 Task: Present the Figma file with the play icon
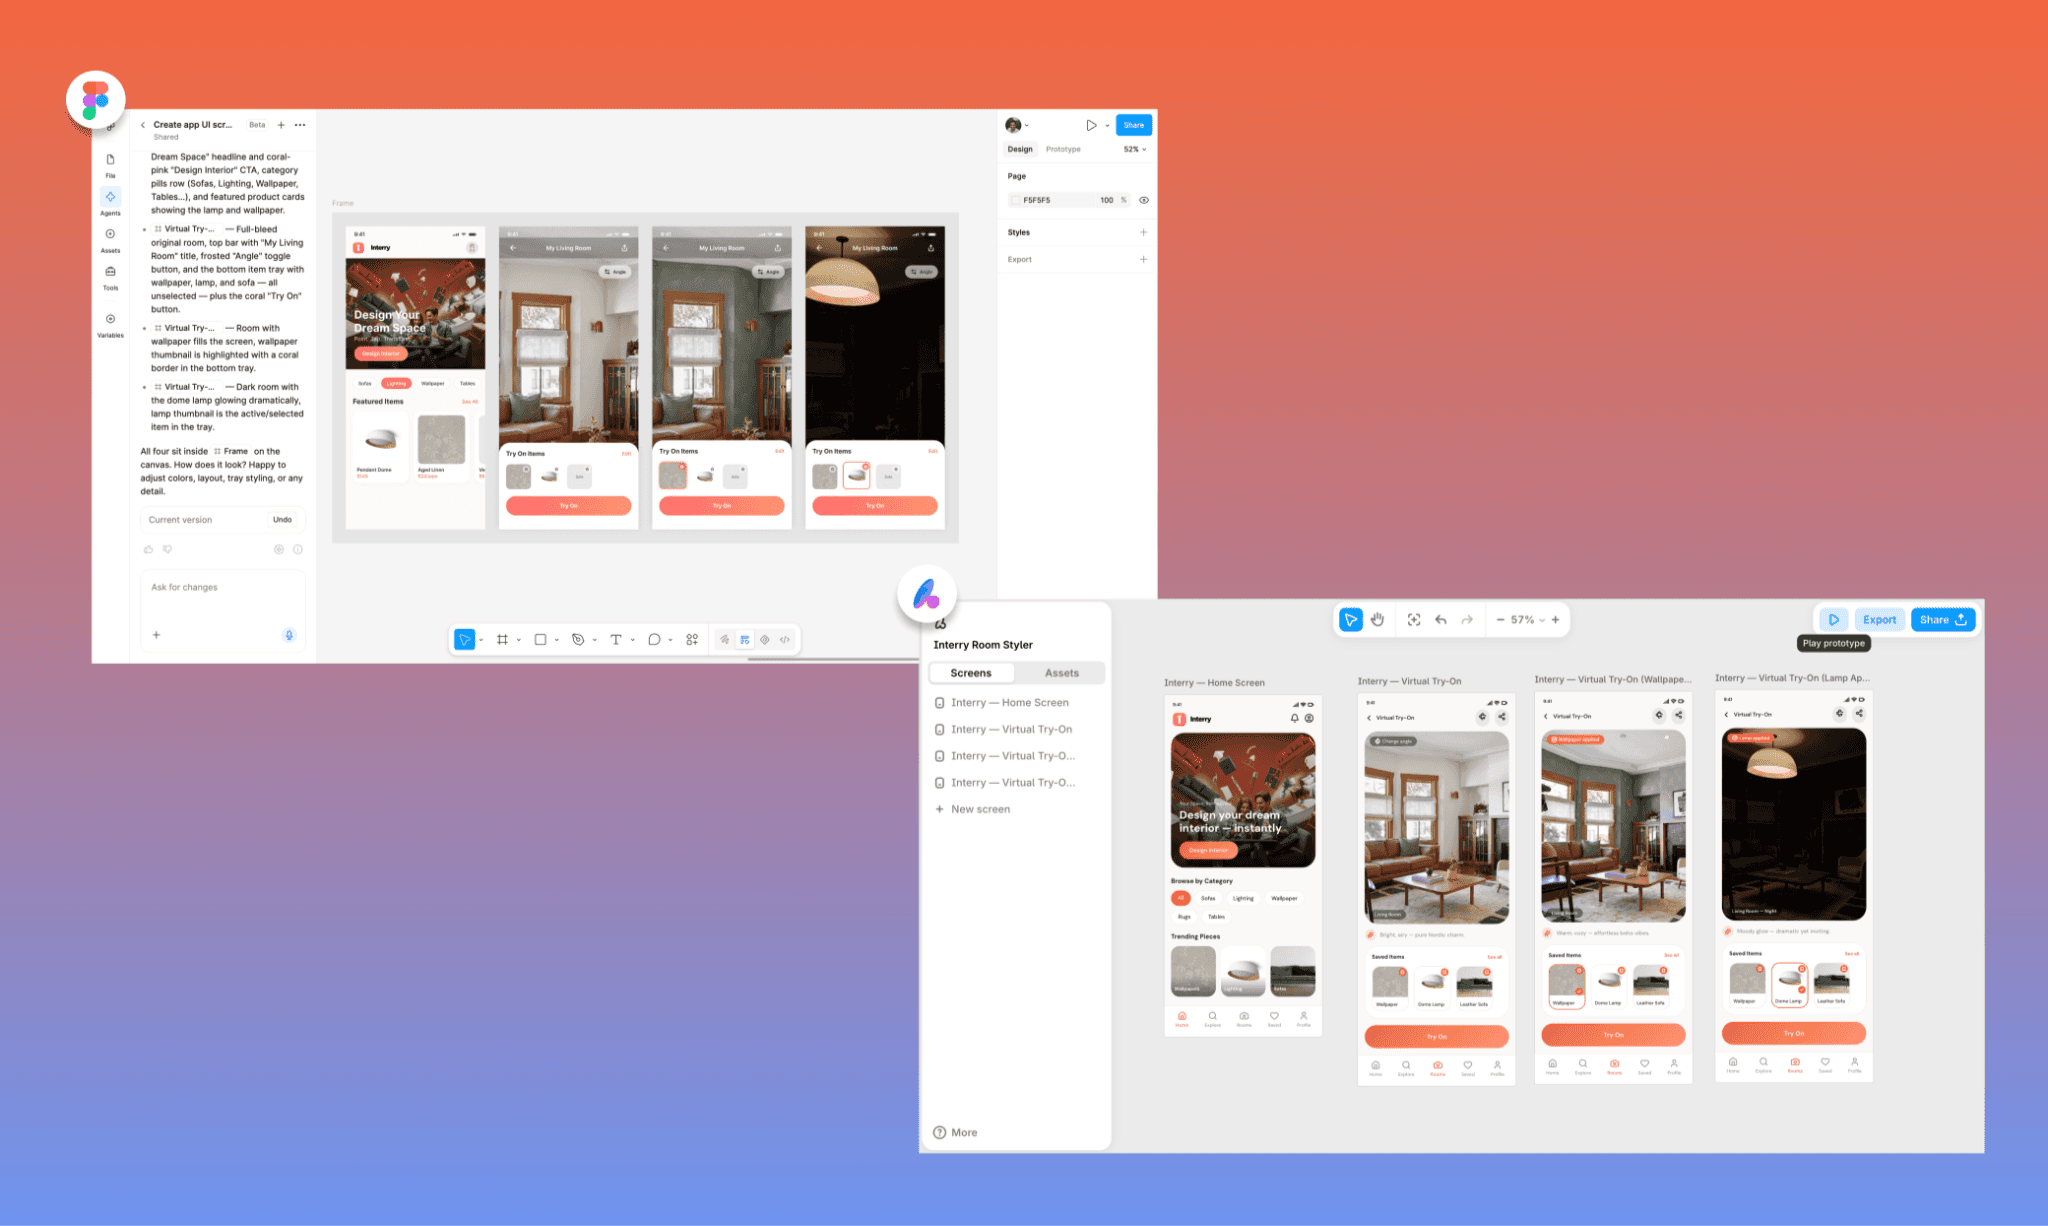[x=1091, y=125]
